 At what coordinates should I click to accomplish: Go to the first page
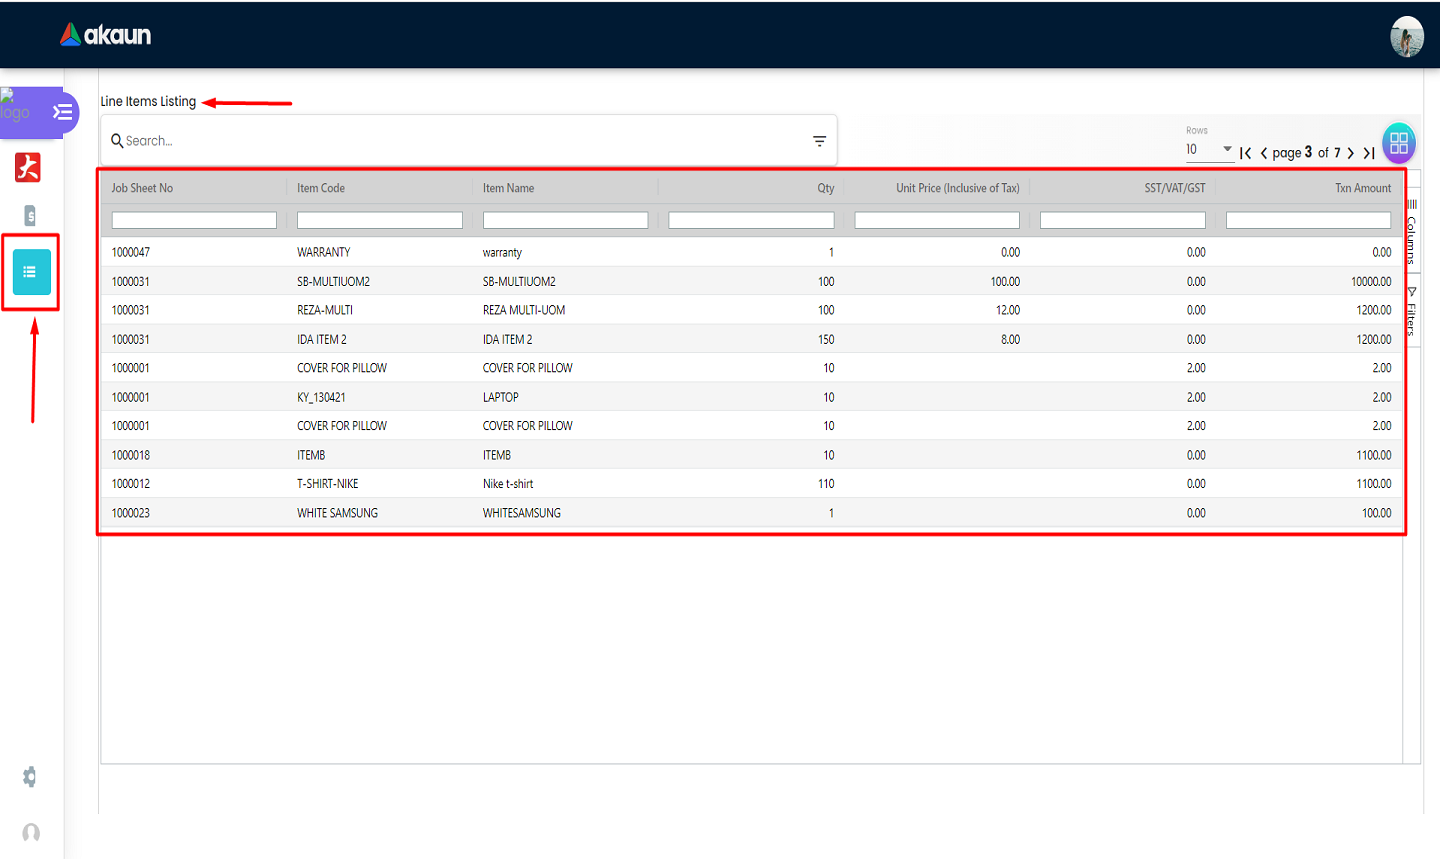(1245, 153)
